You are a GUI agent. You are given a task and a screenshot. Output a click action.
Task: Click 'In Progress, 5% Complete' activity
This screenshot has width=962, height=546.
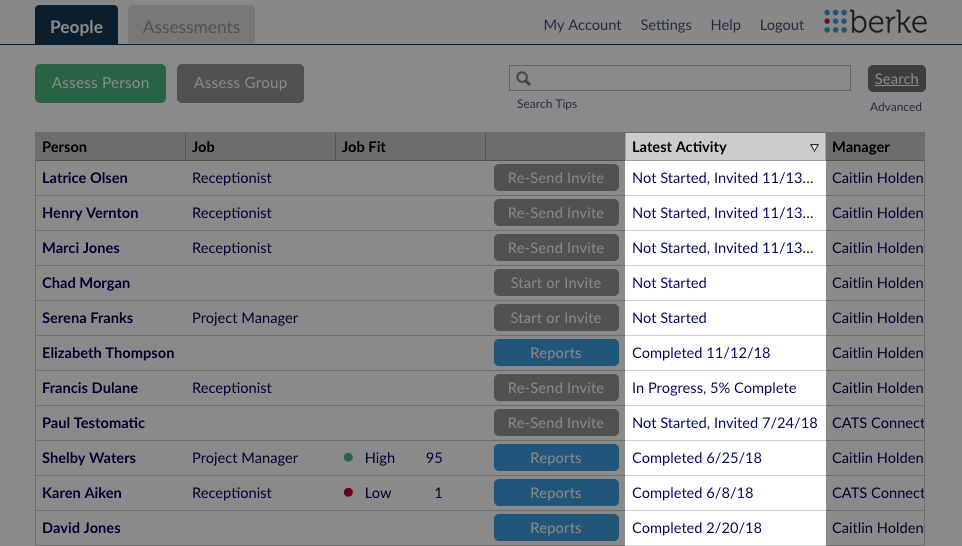coord(714,388)
